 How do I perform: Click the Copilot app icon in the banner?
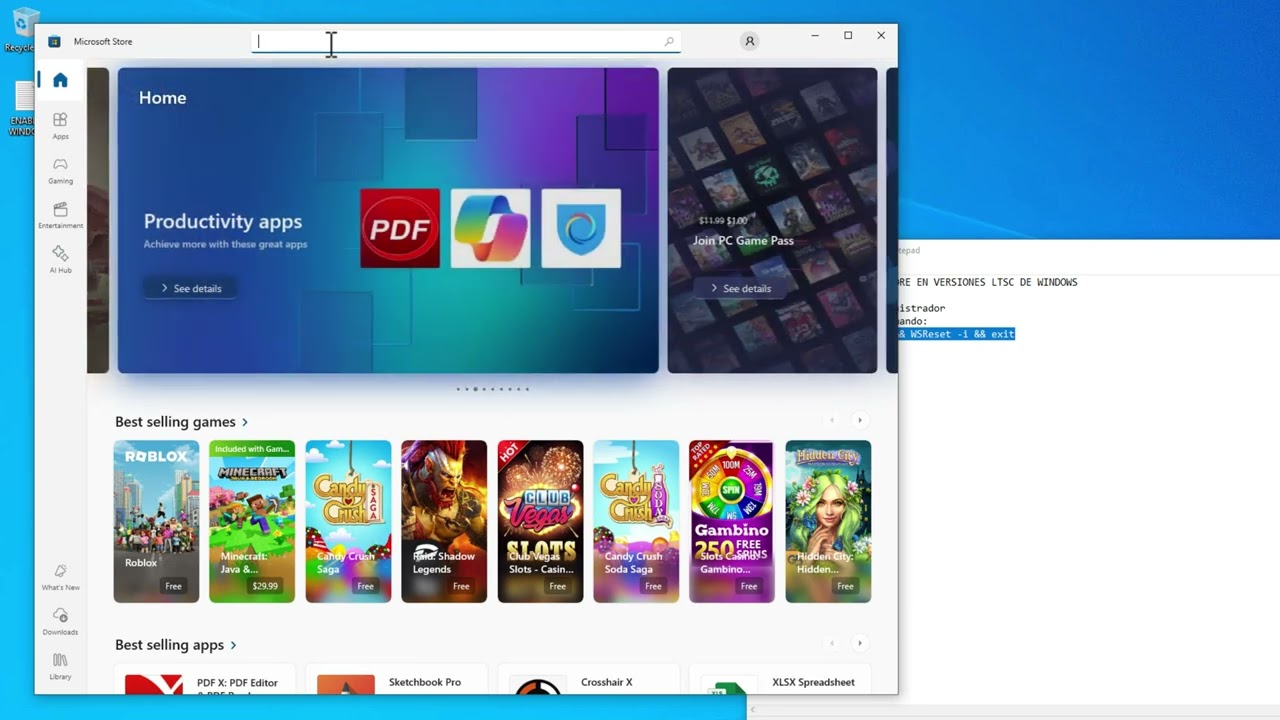[490, 228]
